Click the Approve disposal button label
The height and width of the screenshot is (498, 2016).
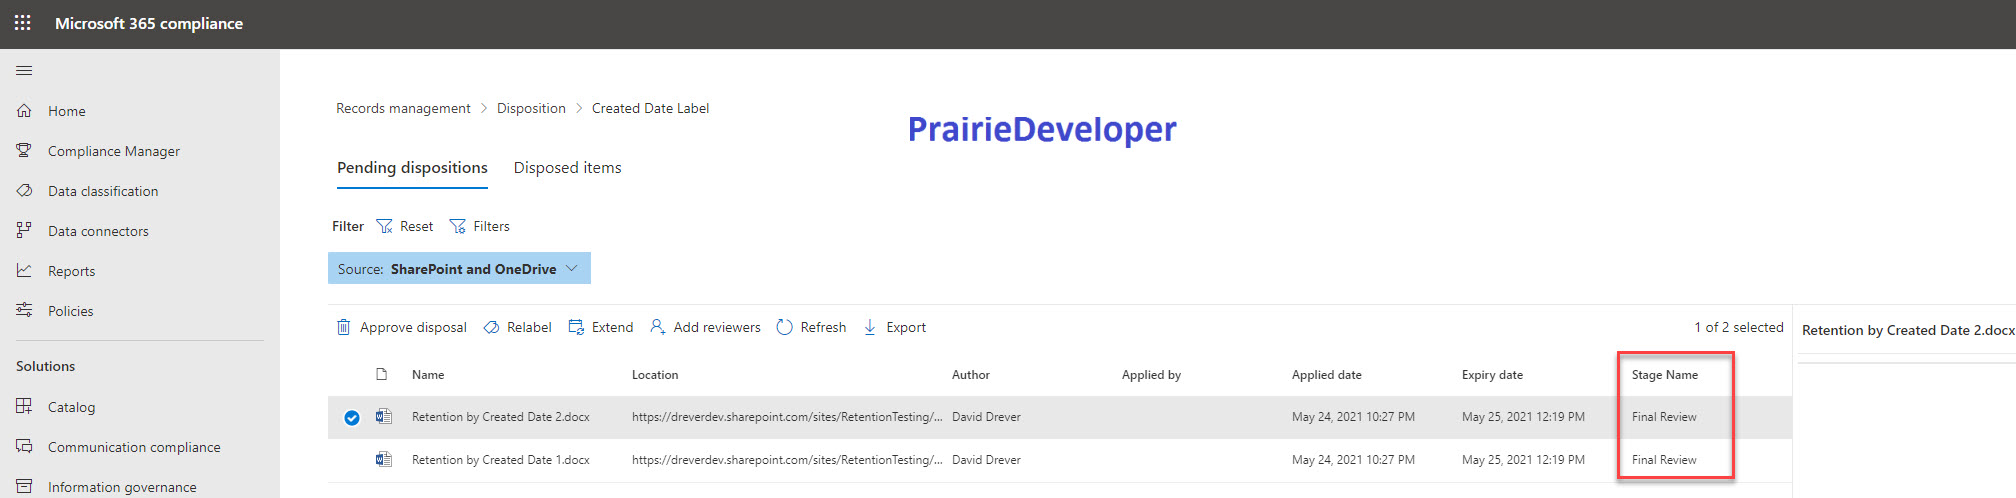pos(413,327)
